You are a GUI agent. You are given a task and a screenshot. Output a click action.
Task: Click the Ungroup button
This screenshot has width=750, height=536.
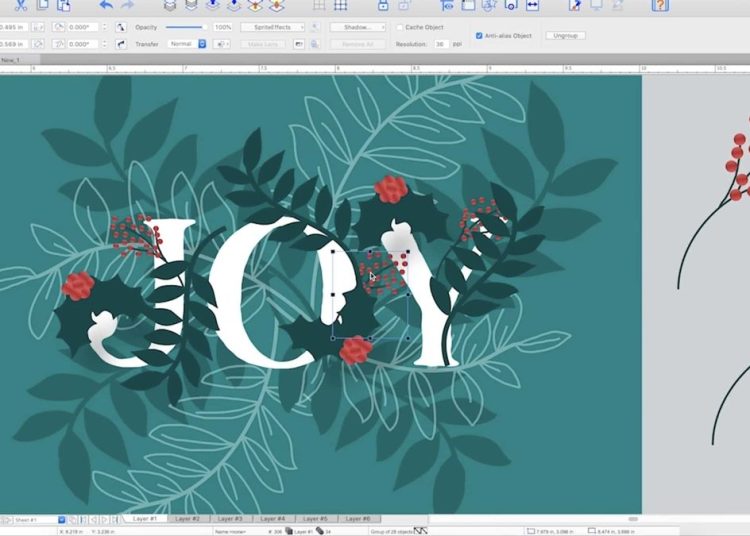pos(565,35)
